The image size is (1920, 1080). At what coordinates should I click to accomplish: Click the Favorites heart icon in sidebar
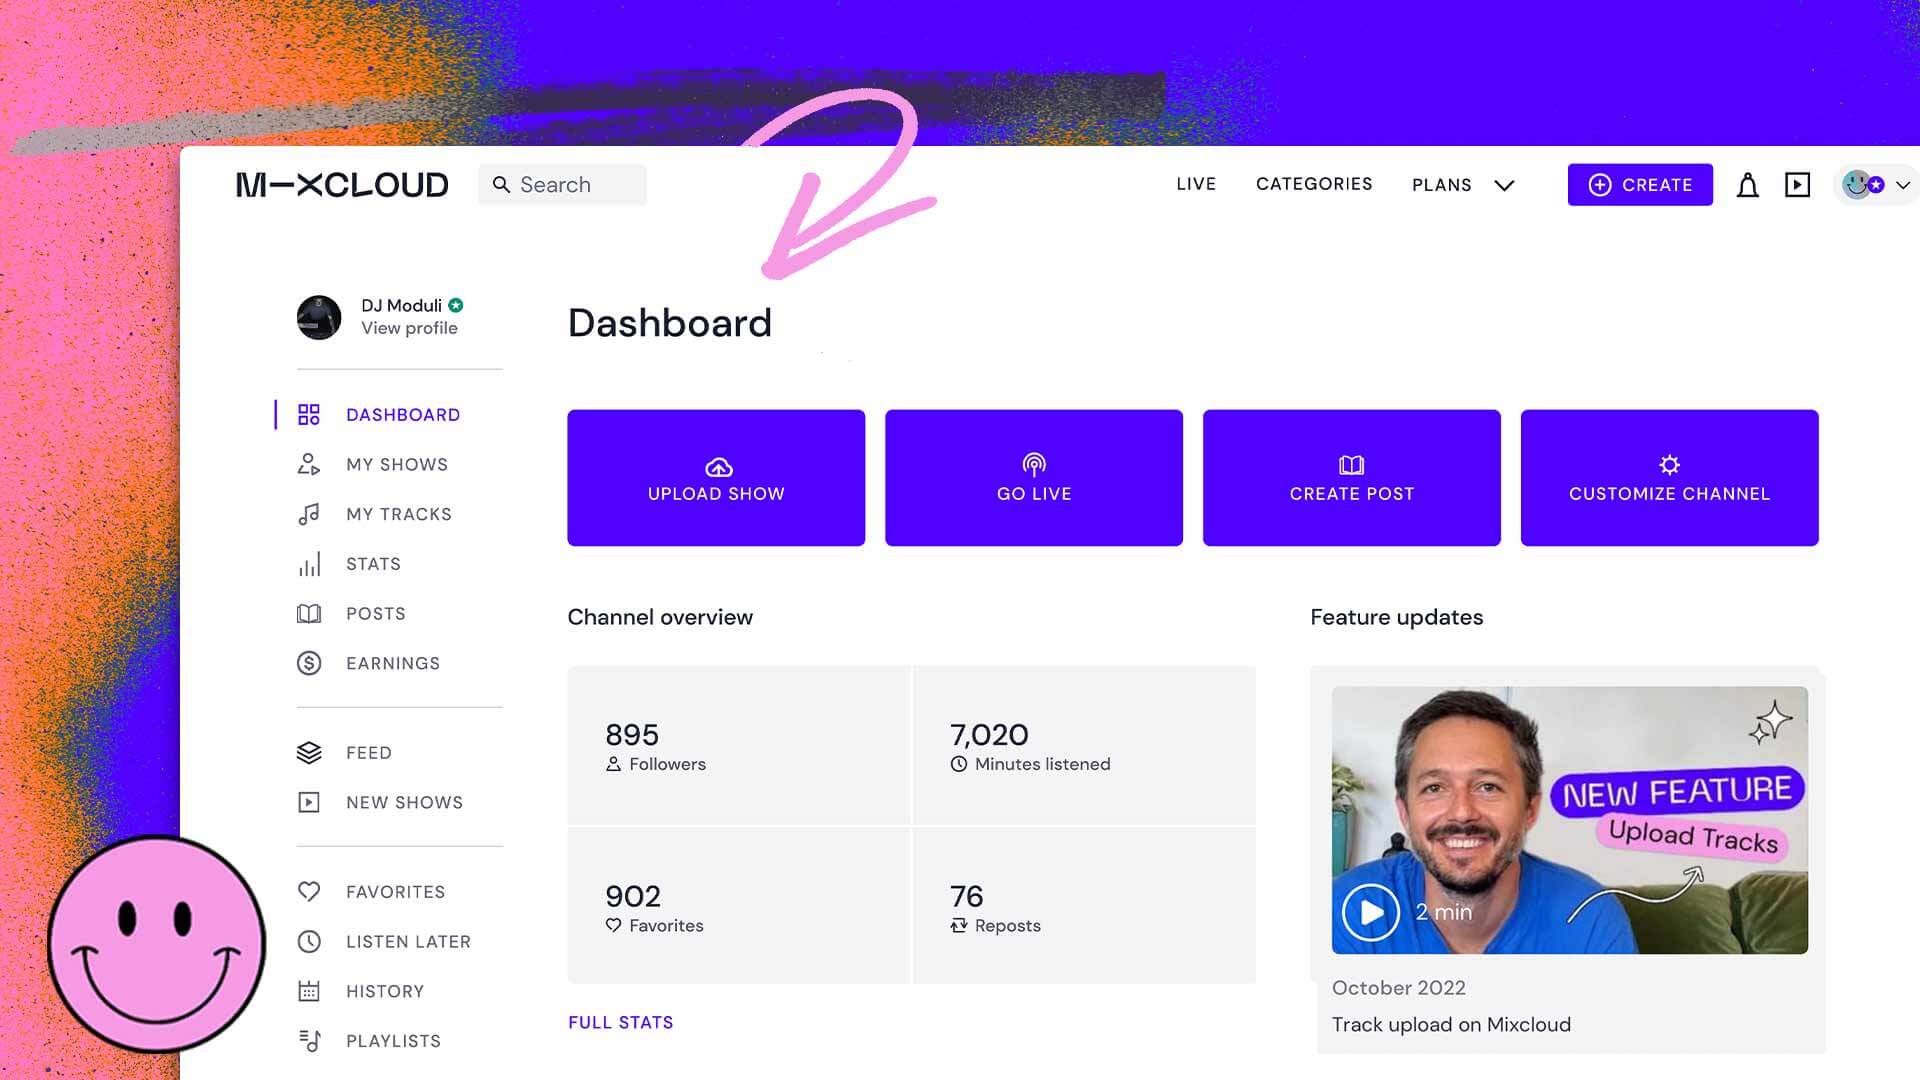(x=309, y=891)
